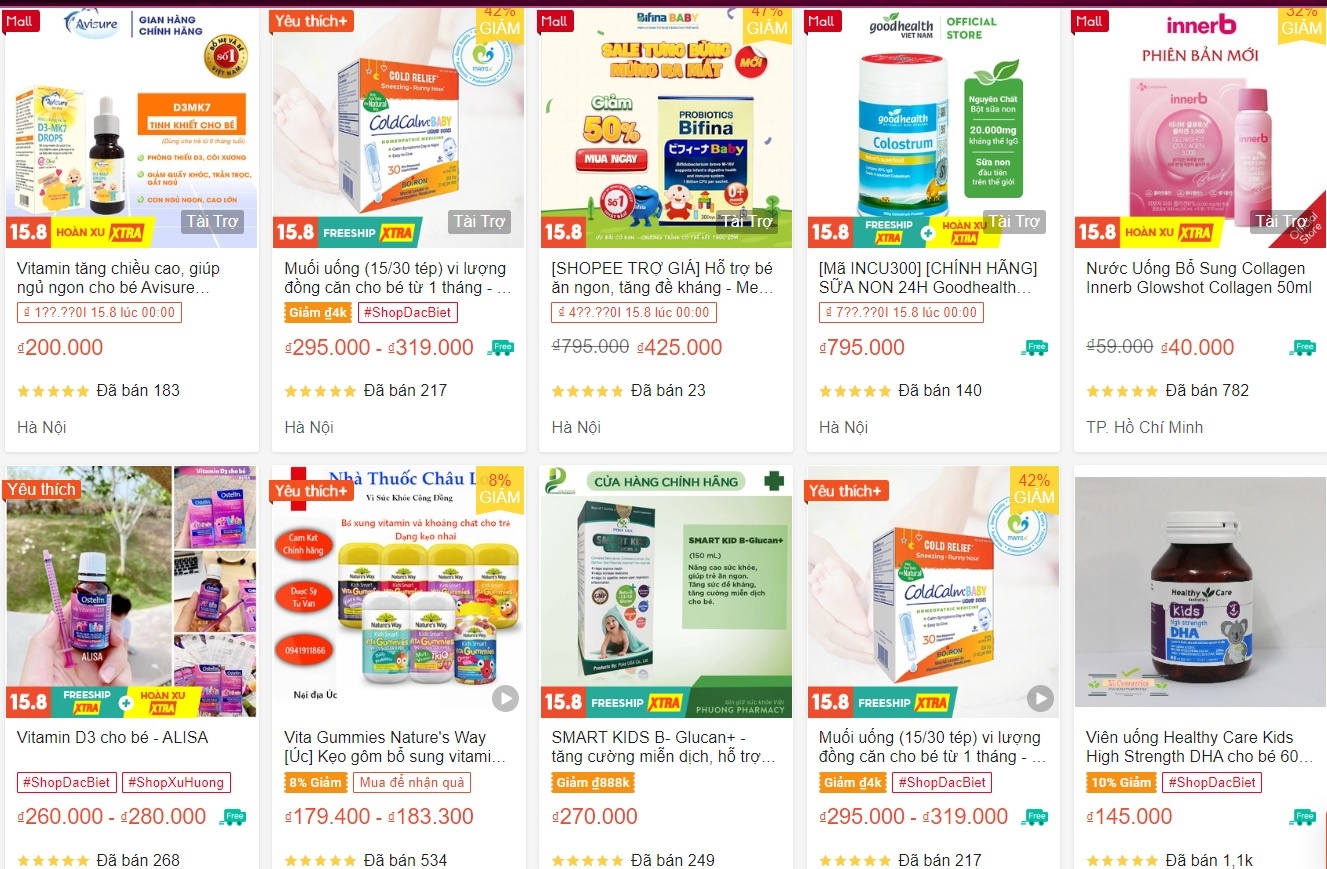Open SMART KIDS B-Glucan+ product image
The image size is (1327, 869).
666,592
